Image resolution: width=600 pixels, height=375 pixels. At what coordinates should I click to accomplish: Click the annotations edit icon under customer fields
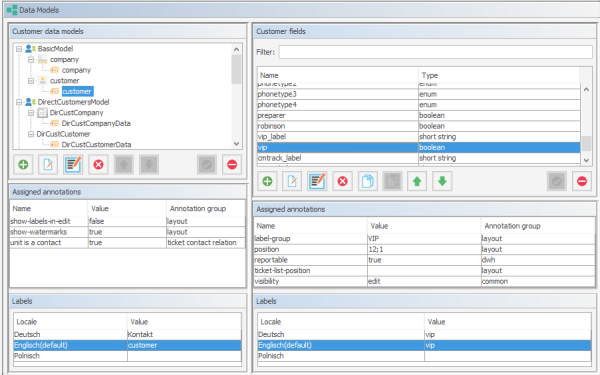(x=317, y=181)
